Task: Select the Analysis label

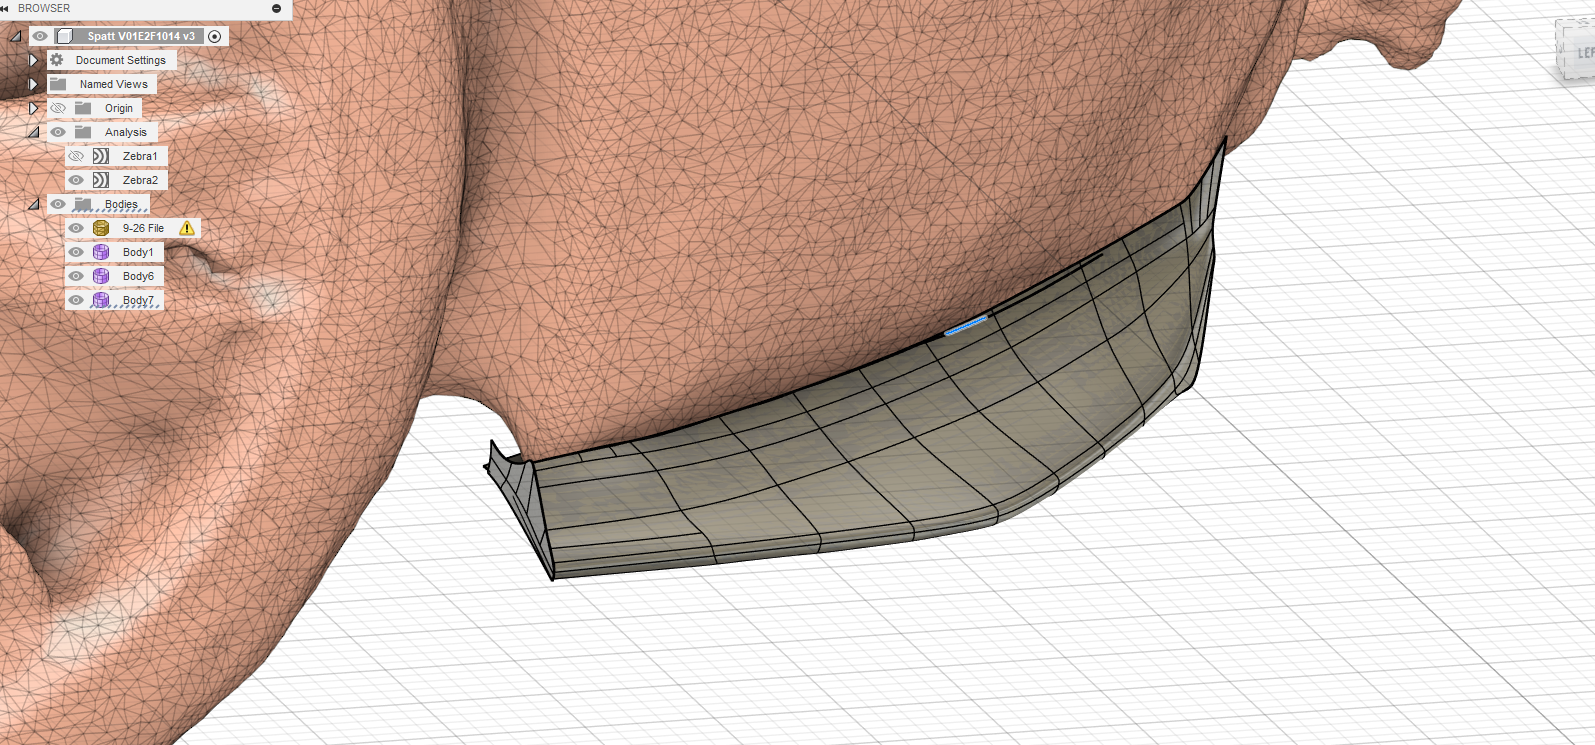Action: 126,132
